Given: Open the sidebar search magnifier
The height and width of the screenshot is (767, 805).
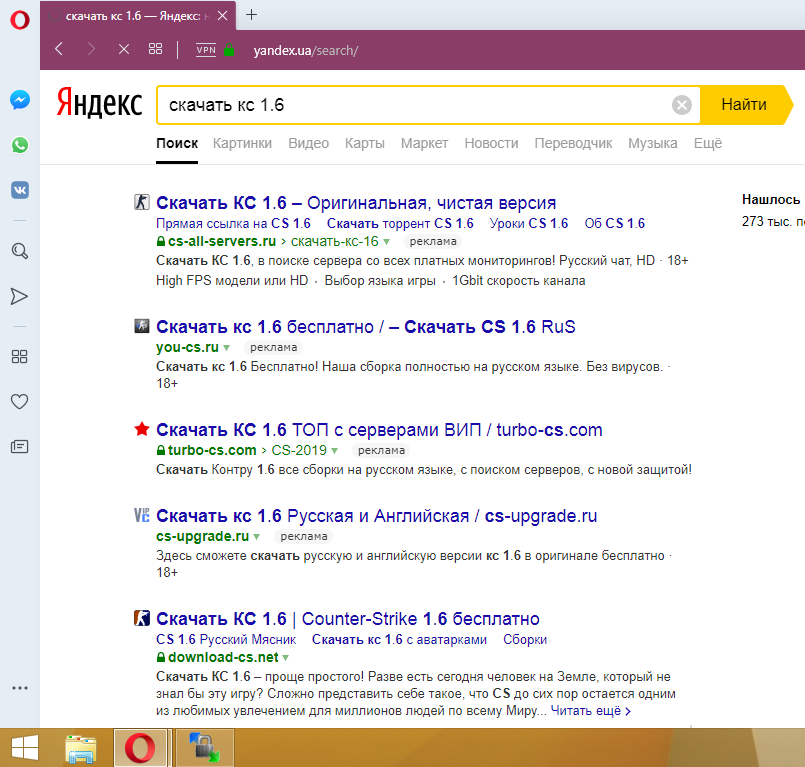Looking at the screenshot, I should coord(20,251).
